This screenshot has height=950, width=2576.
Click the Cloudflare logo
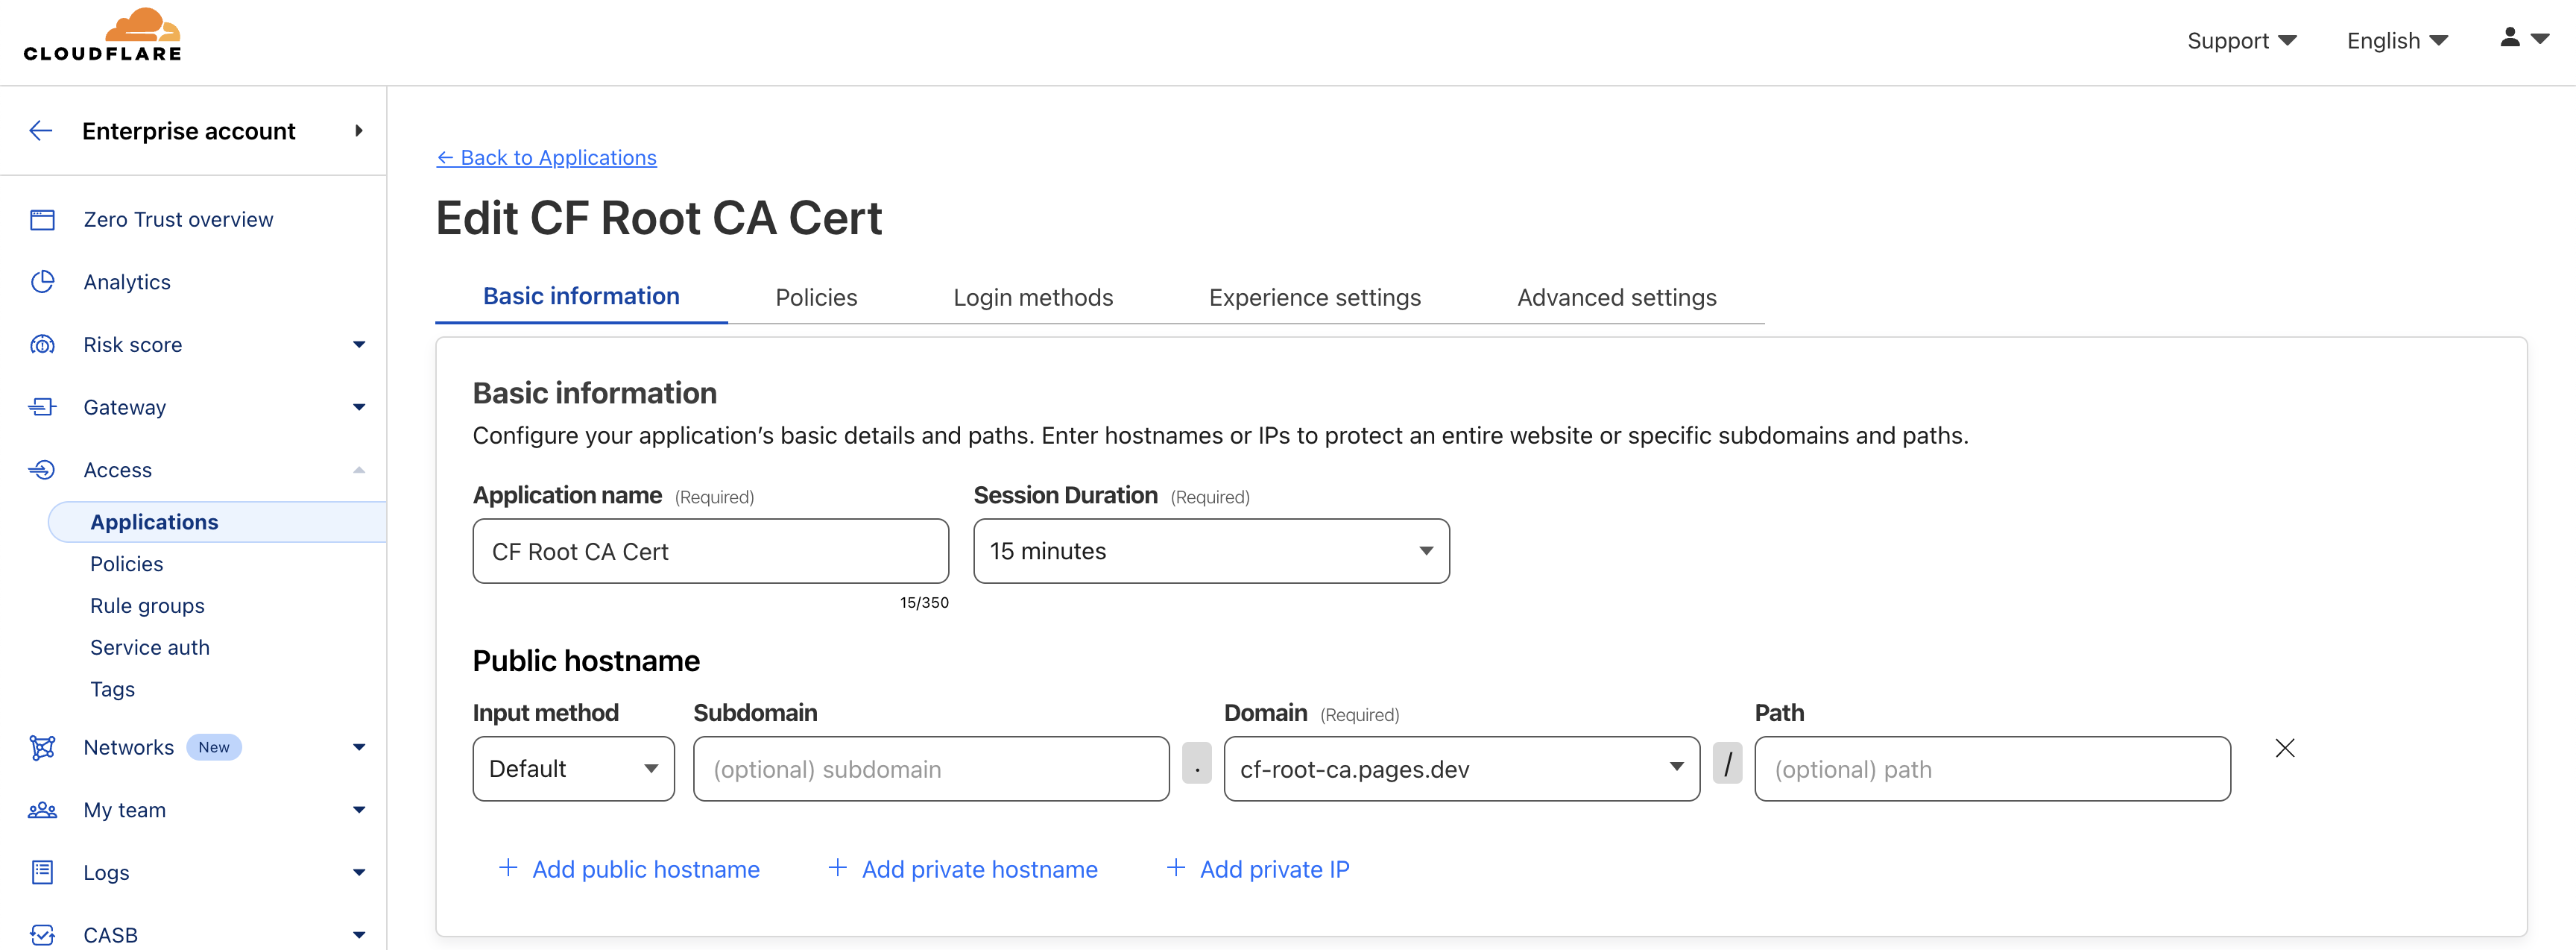[x=103, y=35]
